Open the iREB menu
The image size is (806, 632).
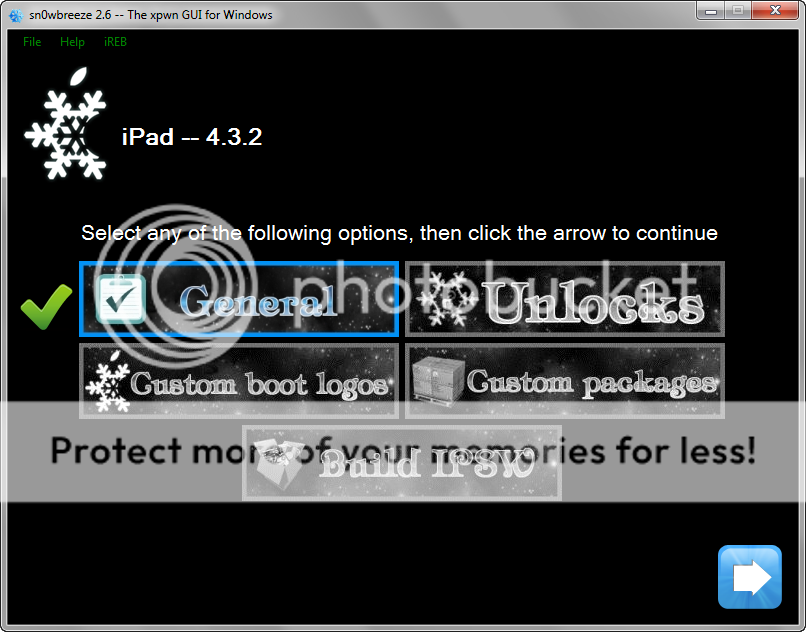click(x=115, y=42)
